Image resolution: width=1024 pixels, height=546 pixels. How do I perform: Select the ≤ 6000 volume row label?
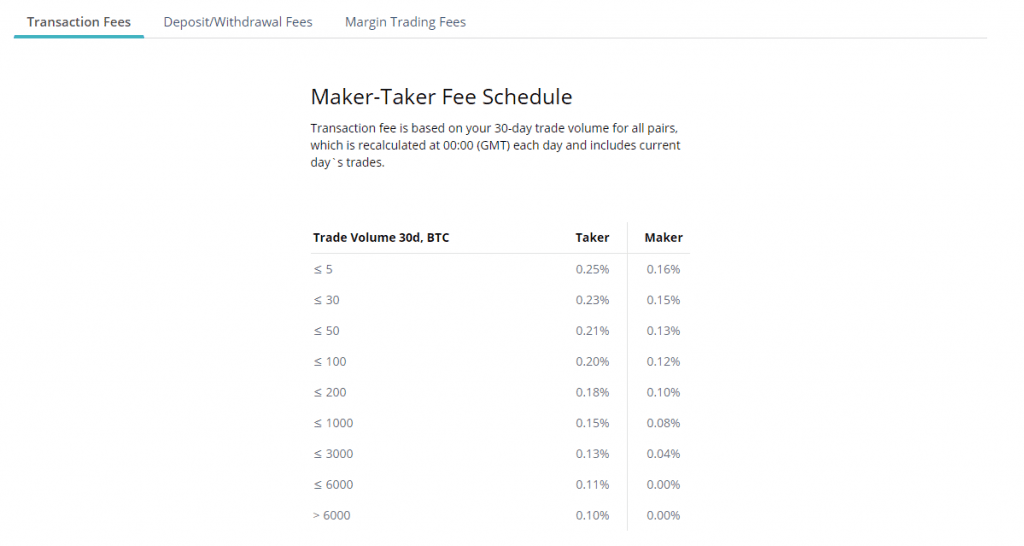pos(333,485)
